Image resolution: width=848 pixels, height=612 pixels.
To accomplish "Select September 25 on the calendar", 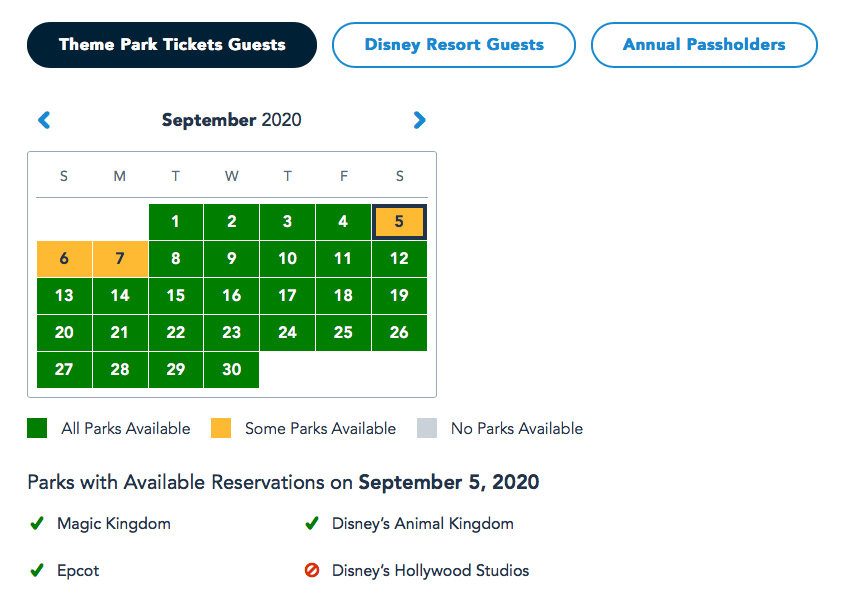I will coord(343,332).
